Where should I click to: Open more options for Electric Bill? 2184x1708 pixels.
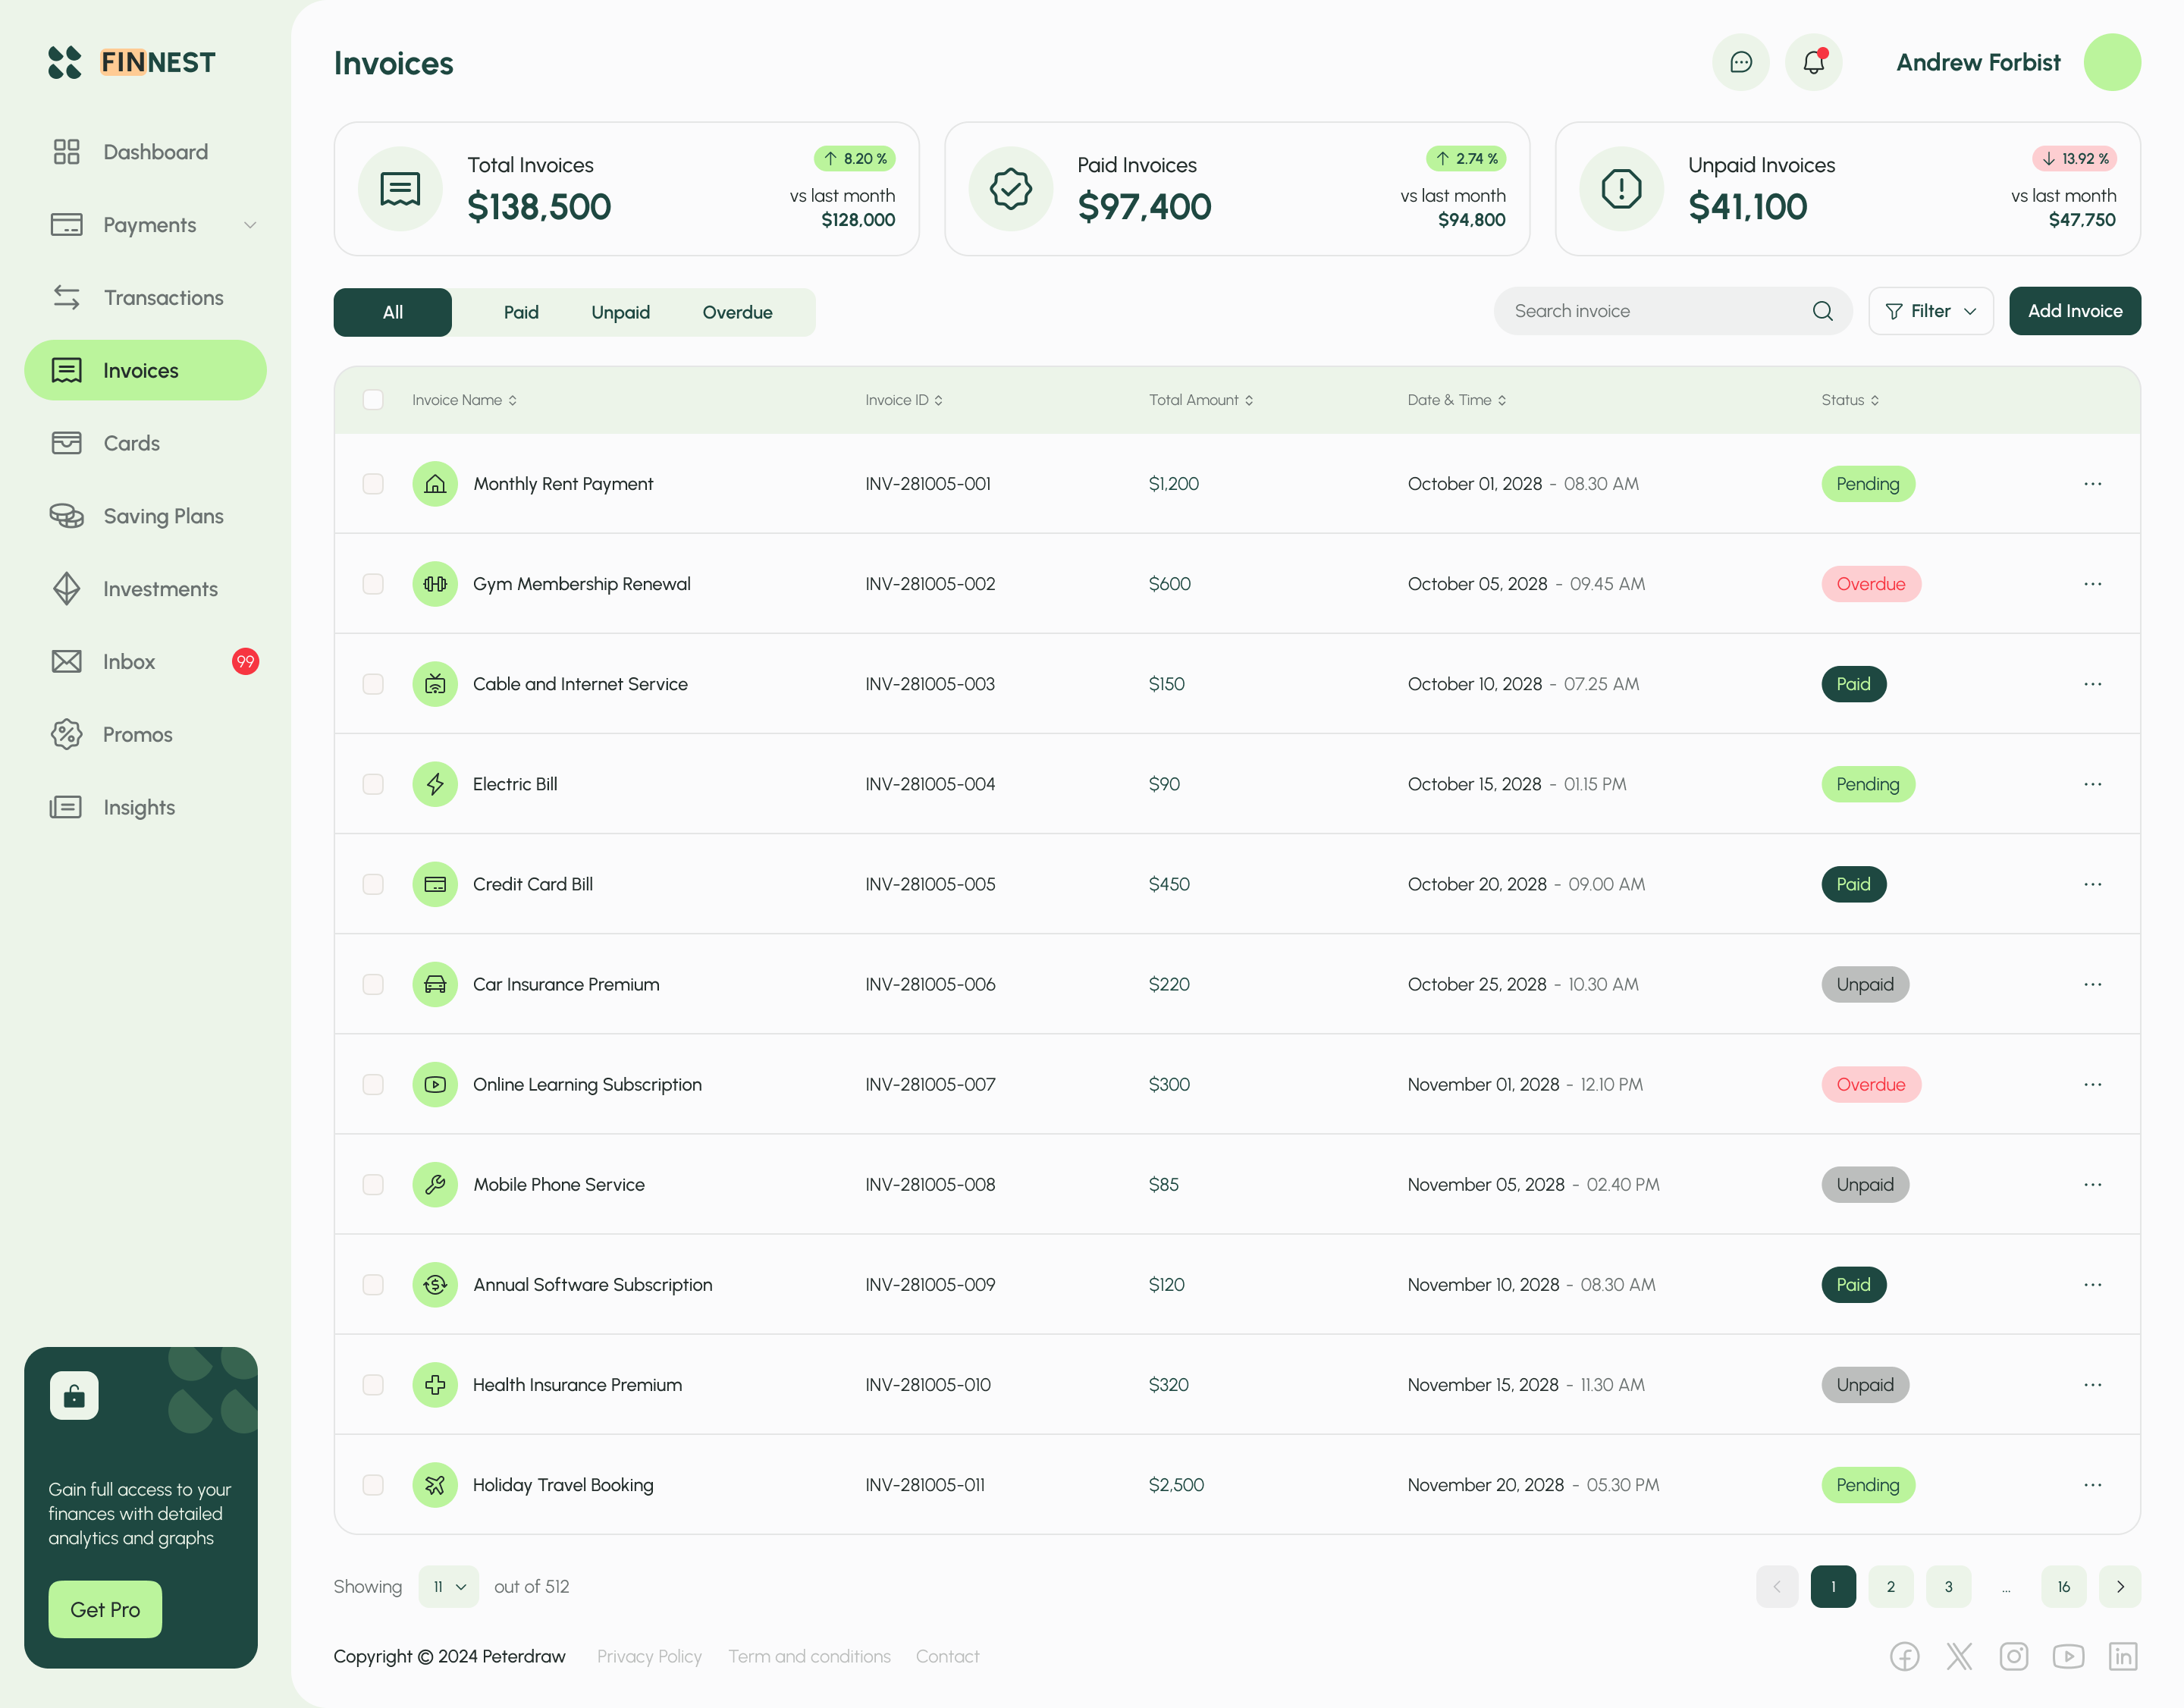[2092, 784]
